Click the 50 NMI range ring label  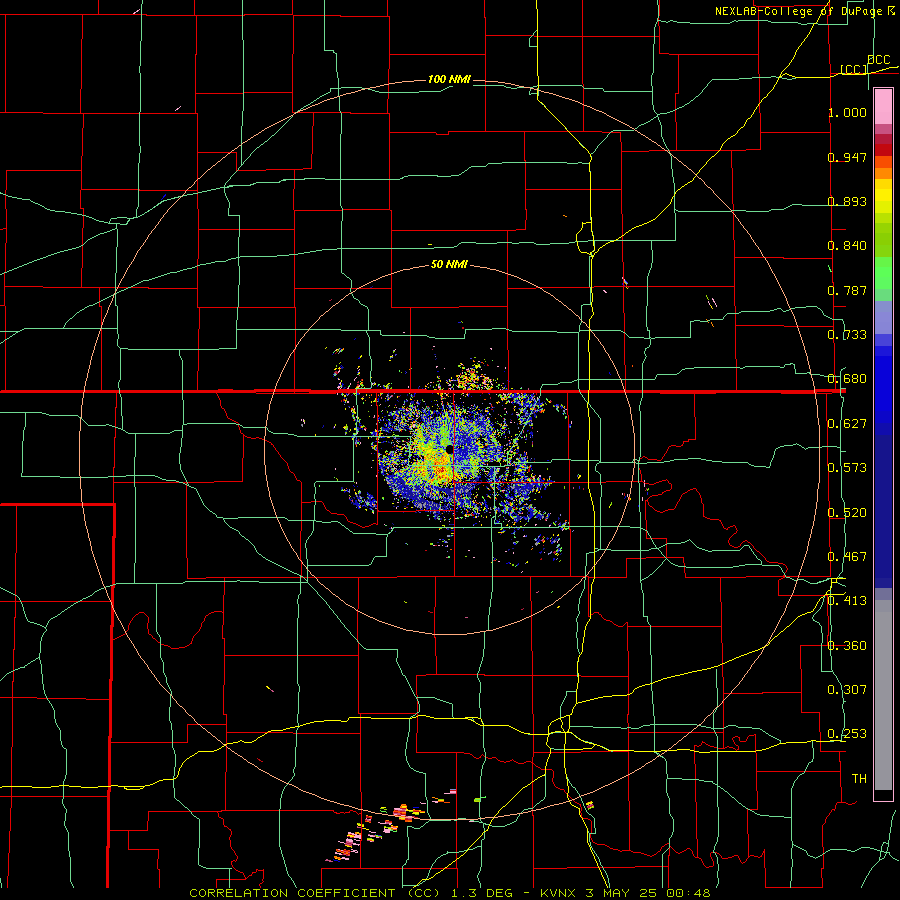[x=449, y=265]
